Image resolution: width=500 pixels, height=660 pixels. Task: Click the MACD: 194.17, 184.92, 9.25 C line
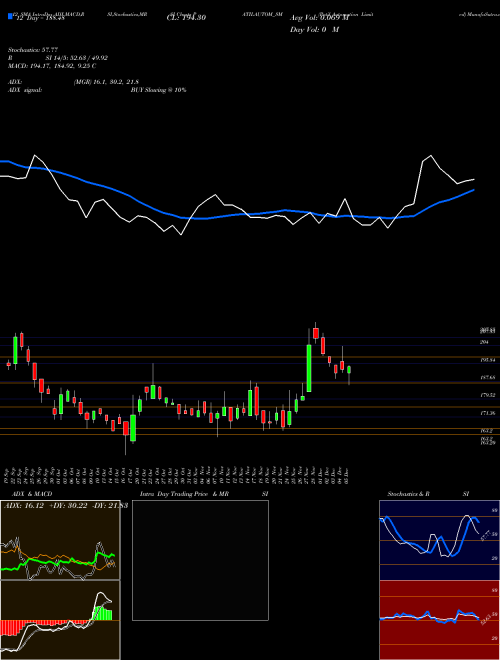[x=52, y=66]
